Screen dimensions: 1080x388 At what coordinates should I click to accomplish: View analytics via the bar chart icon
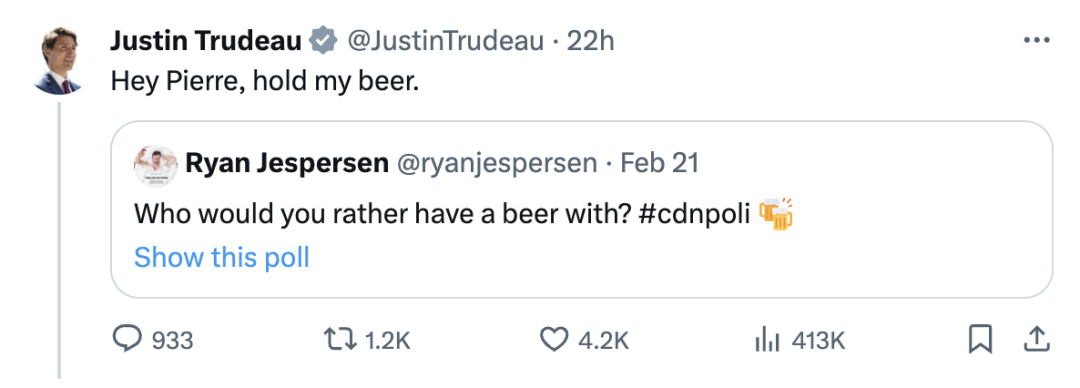click(x=767, y=340)
